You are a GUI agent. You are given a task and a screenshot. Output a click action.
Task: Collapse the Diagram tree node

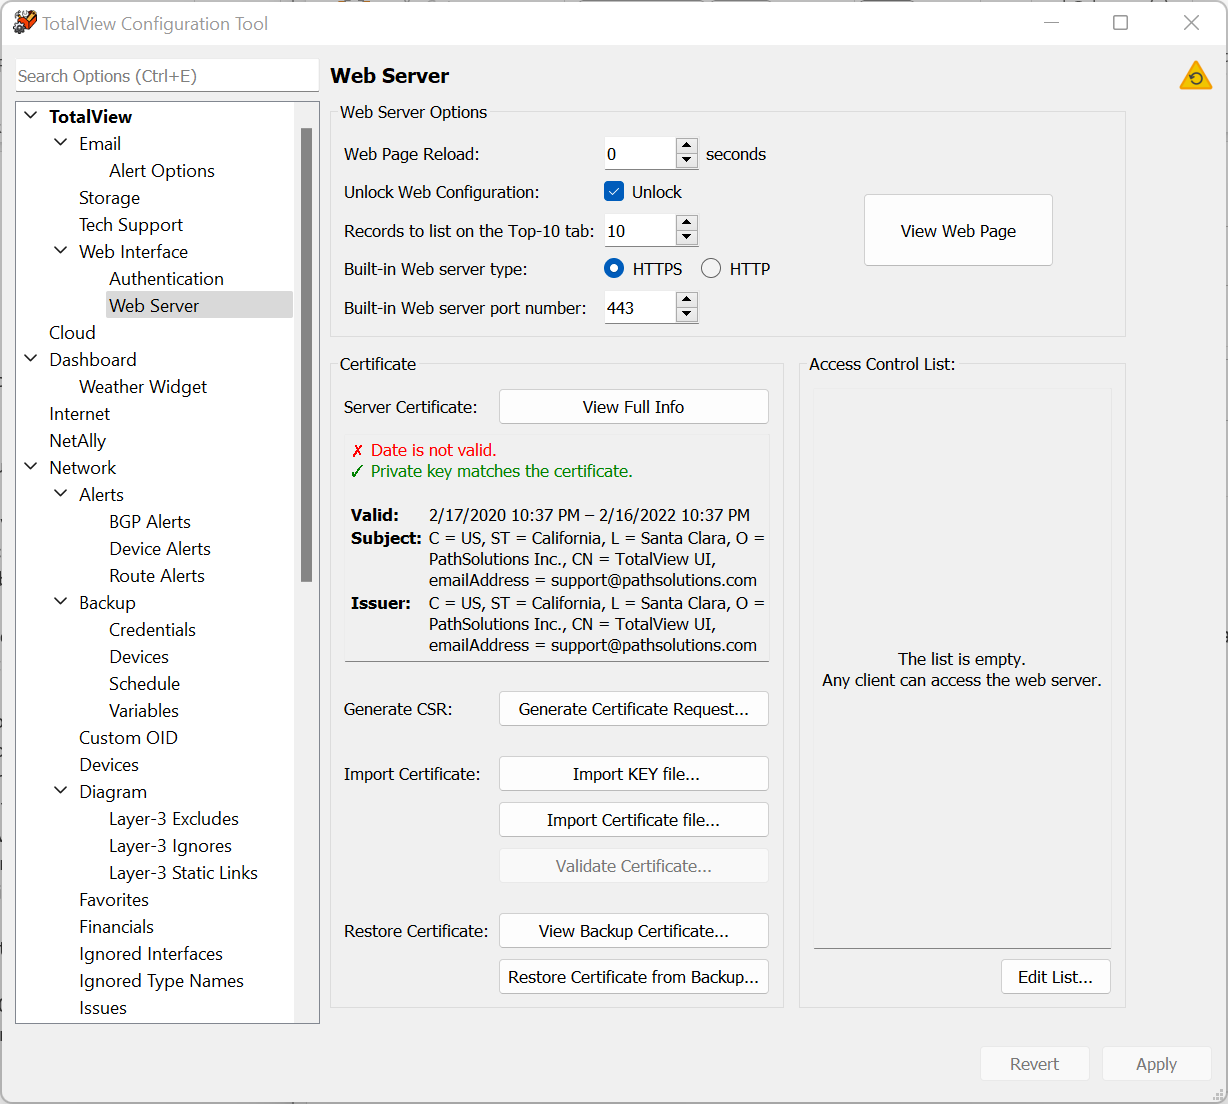point(61,791)
